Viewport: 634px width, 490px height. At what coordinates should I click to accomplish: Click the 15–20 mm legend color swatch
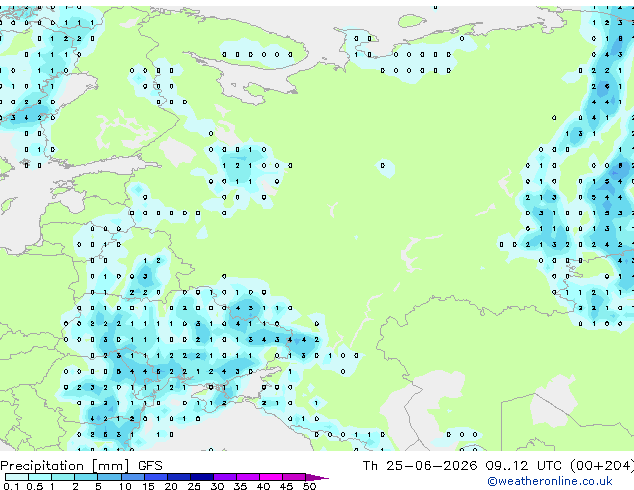tap(156, 477)
